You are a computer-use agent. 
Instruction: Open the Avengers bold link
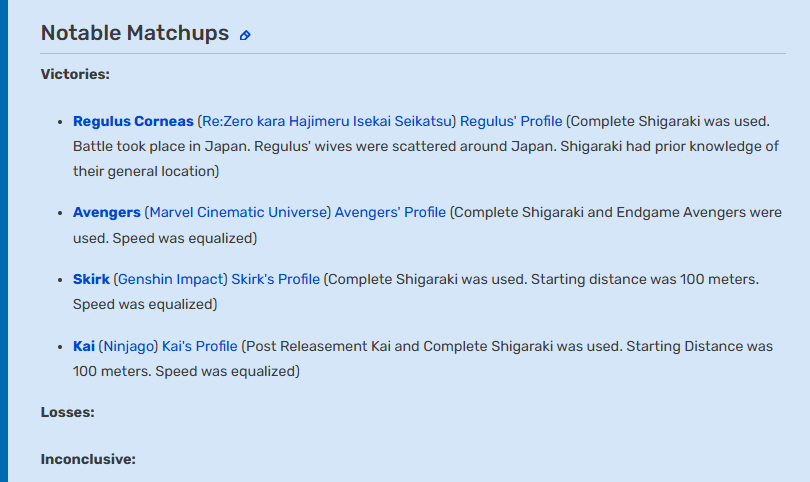tap(106, 212)
